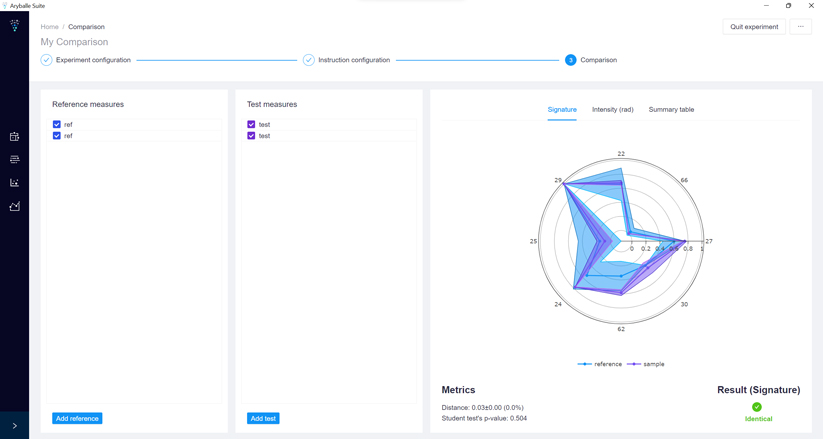Image resolution: width=823 pixels, height=439 pixels.
Task: Open the line chart sidebar icon at the bottom
Action: 14,206
